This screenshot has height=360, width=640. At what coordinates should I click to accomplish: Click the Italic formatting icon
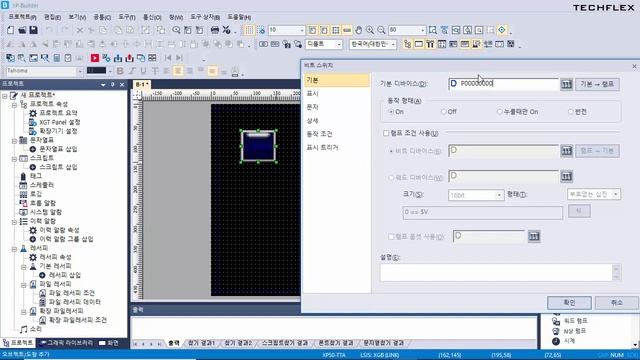tap(132, 71)
